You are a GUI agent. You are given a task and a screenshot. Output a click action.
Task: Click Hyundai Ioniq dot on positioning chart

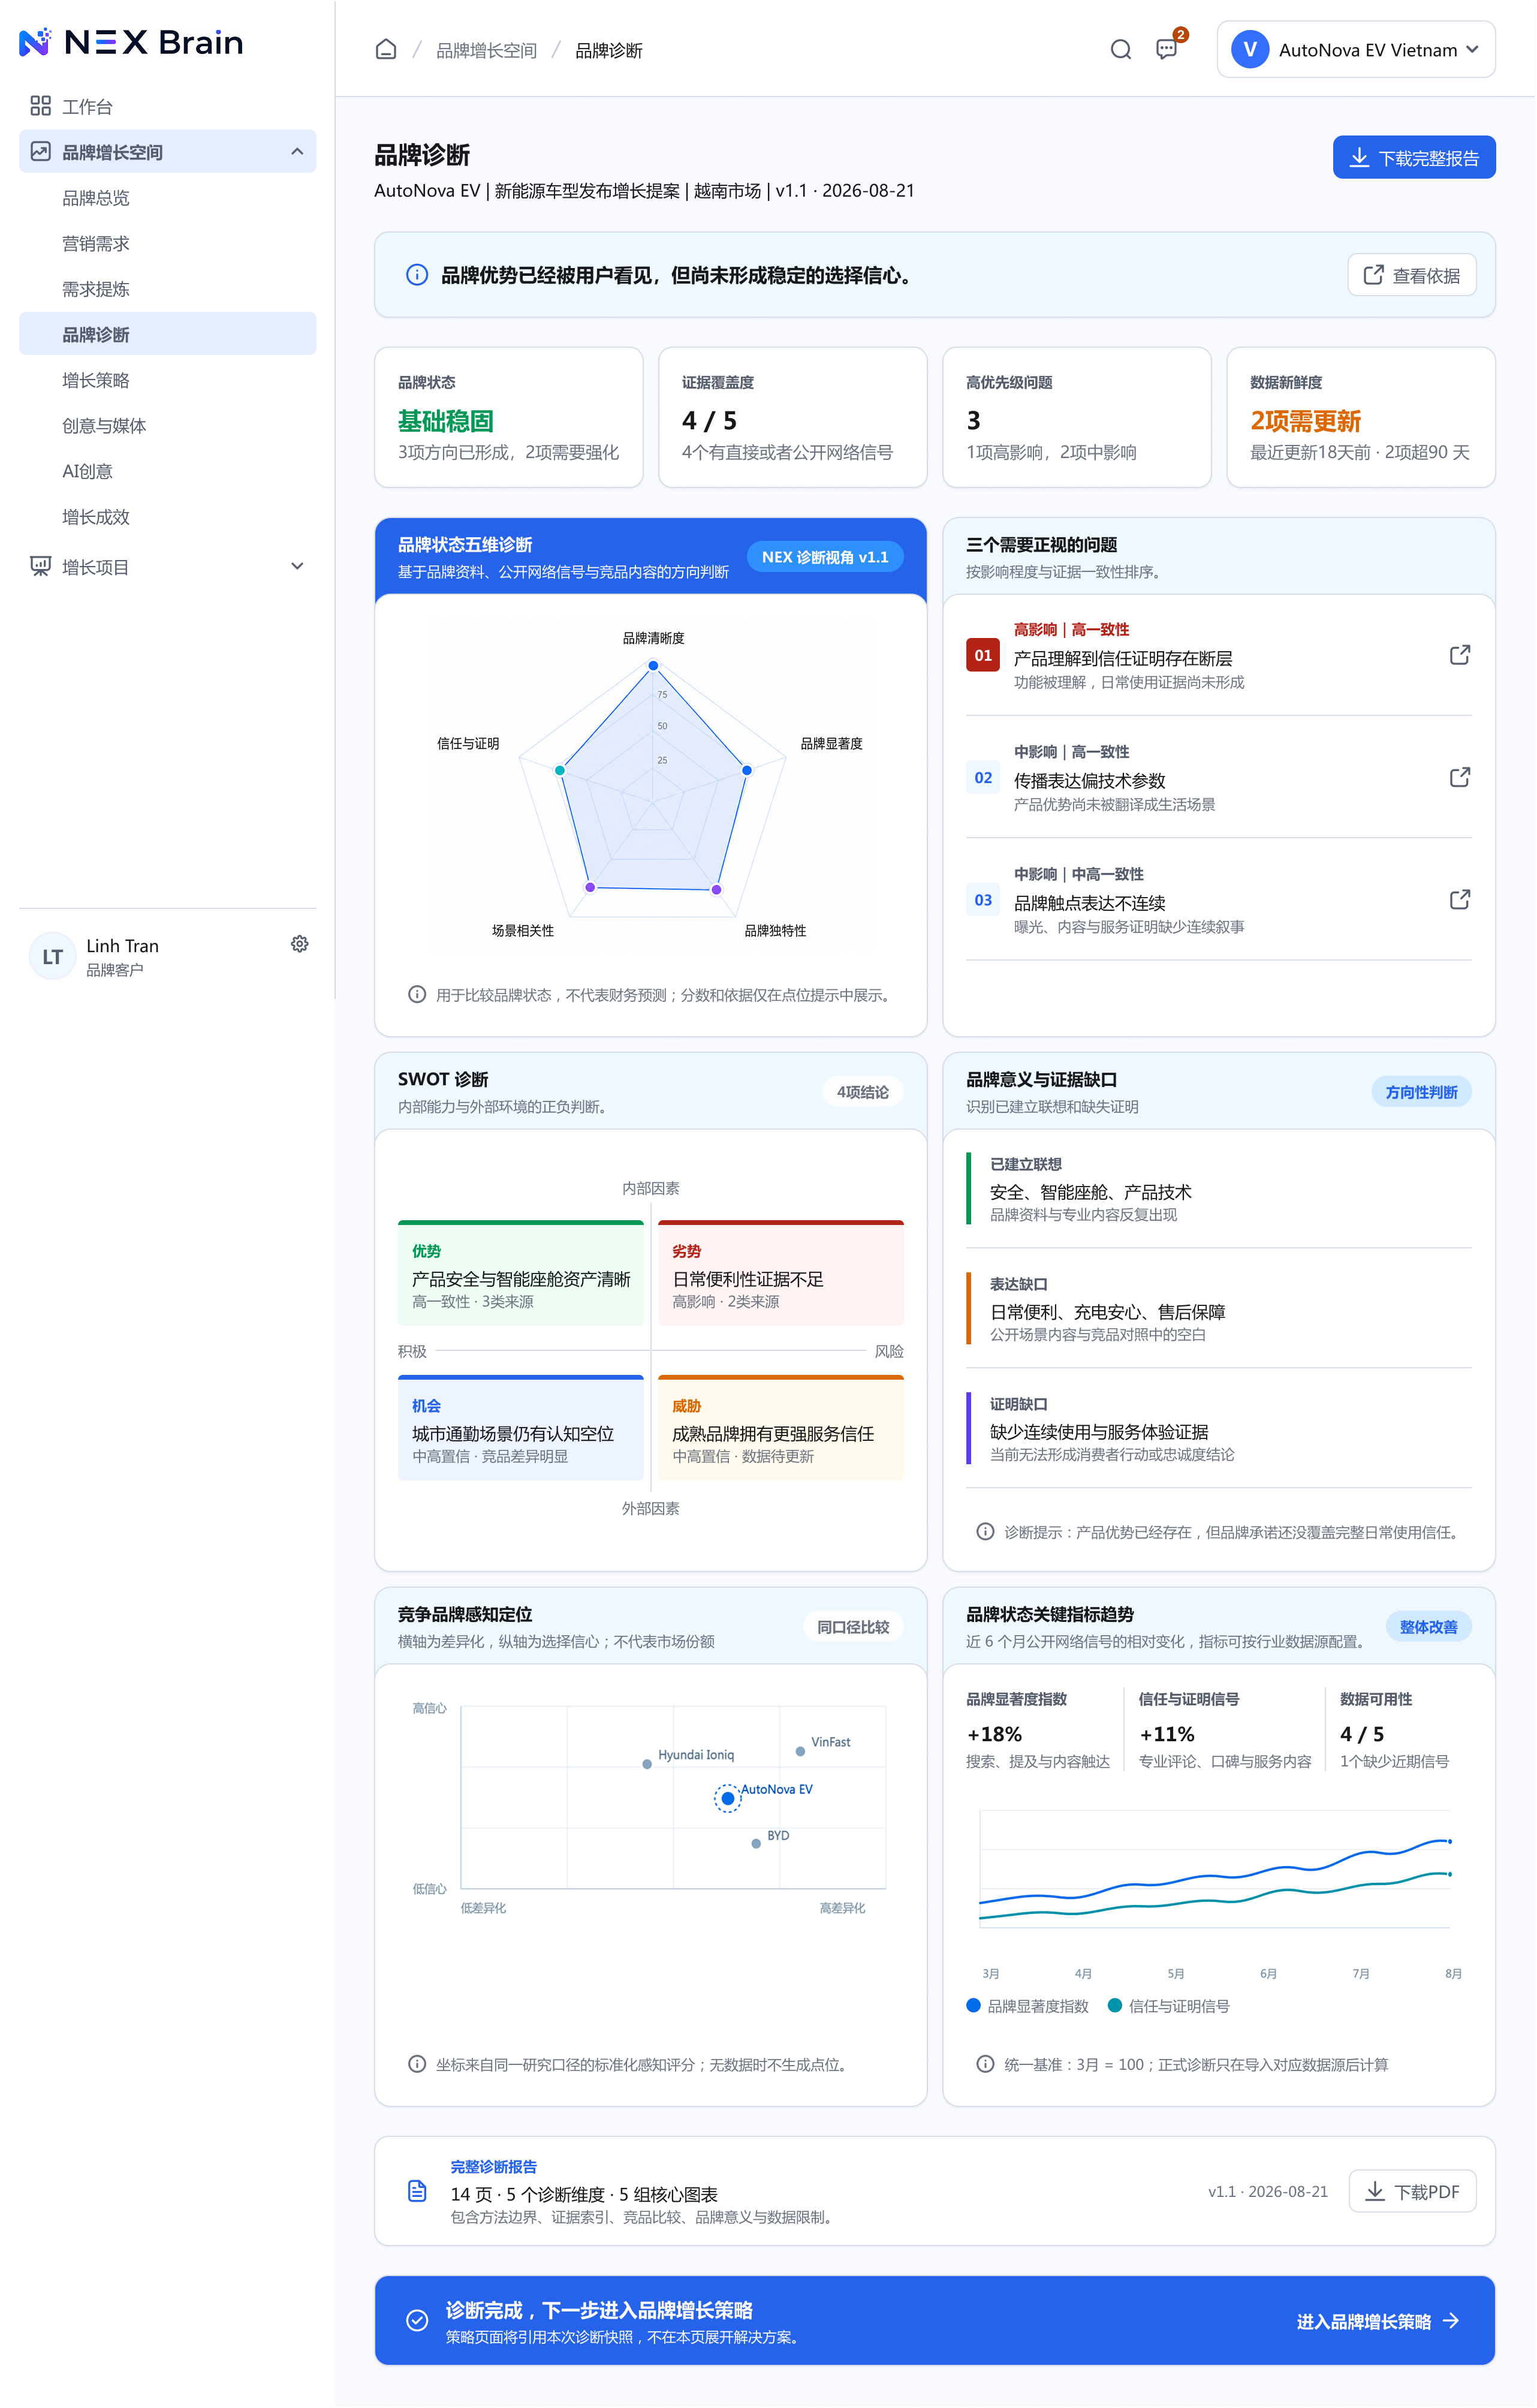click(x=647, y=1764)
